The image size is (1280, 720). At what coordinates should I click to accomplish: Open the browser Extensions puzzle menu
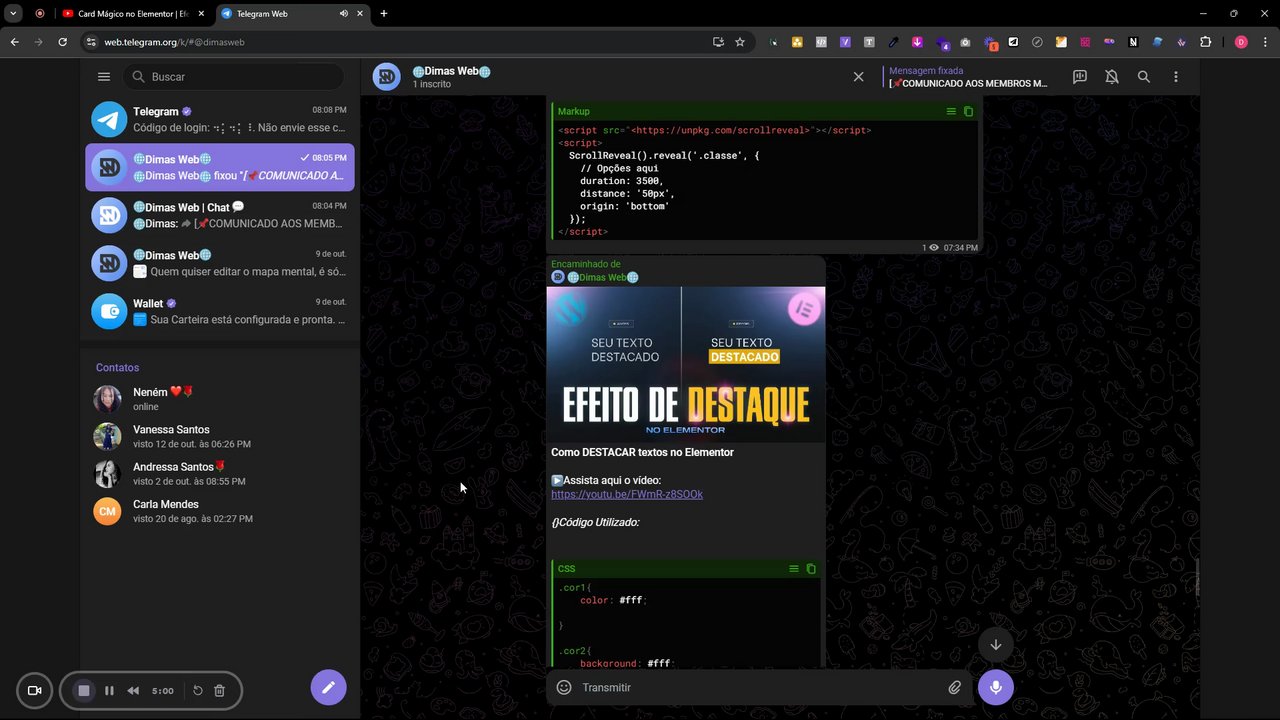point(1205,42)
